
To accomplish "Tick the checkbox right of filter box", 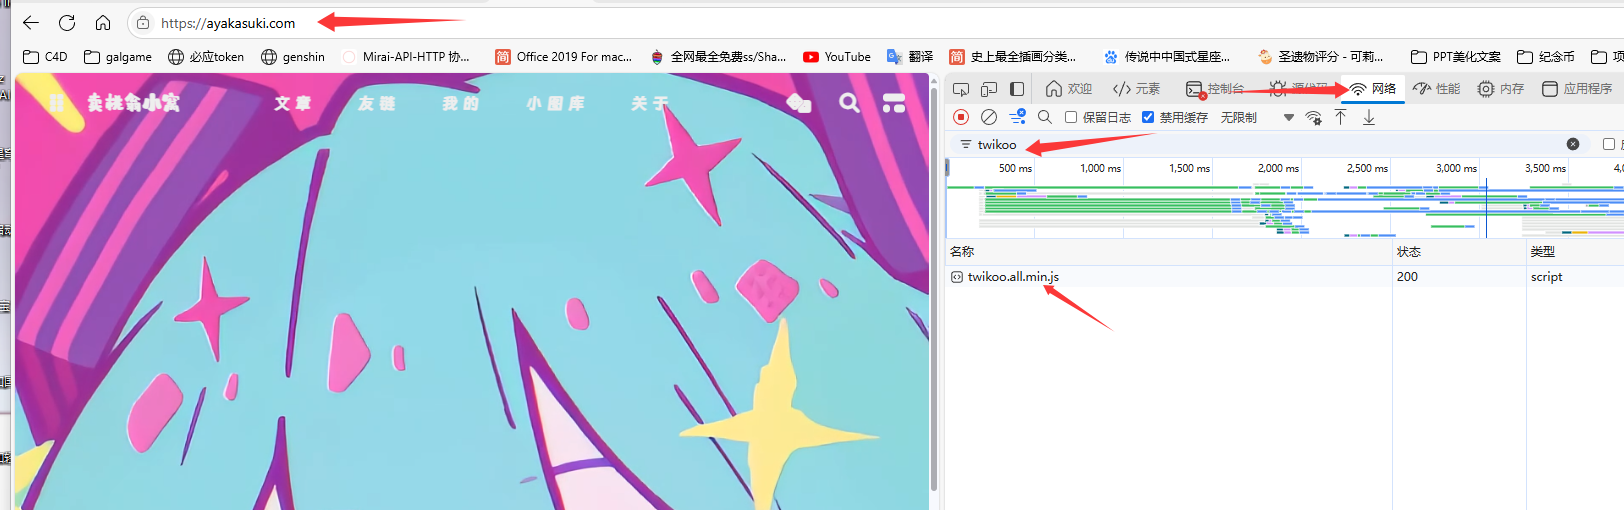I will [x=1609, y=144].
